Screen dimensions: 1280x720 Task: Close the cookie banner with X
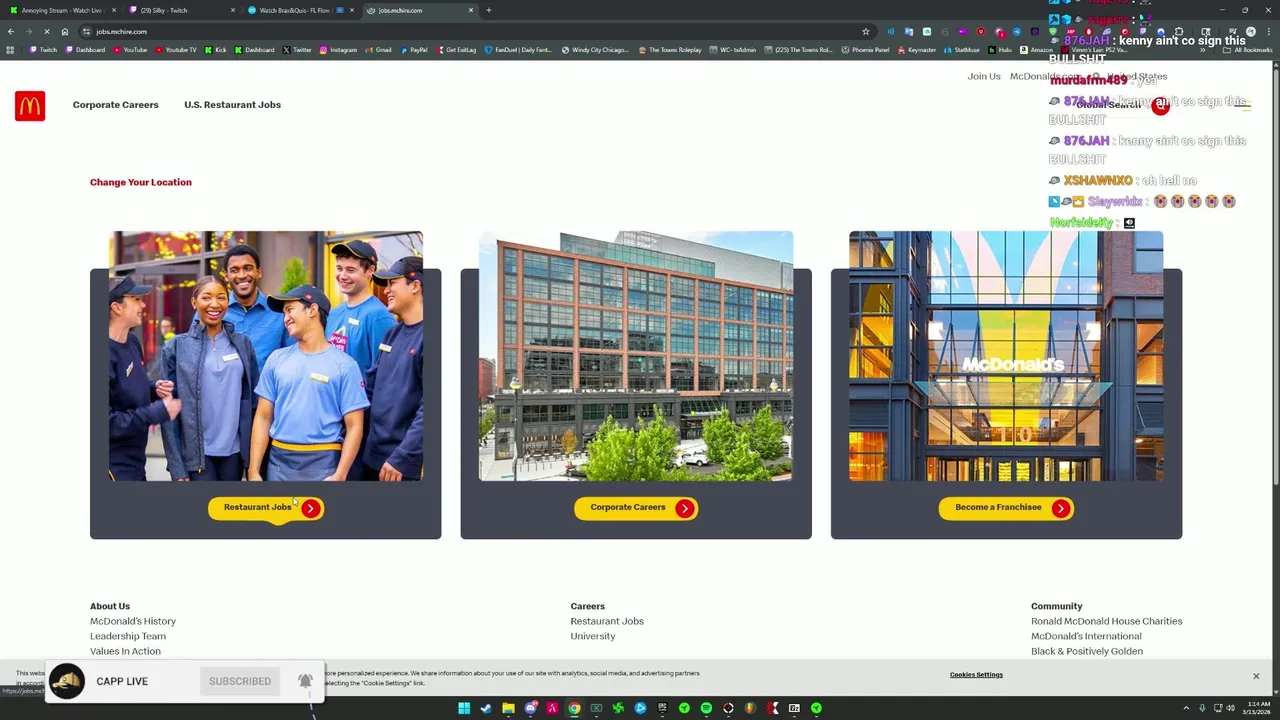tap(1256, 676)
